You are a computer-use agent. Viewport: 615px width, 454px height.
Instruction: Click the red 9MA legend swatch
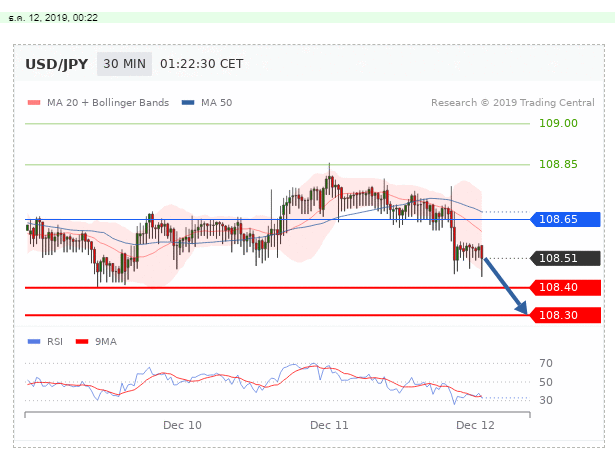82,342
